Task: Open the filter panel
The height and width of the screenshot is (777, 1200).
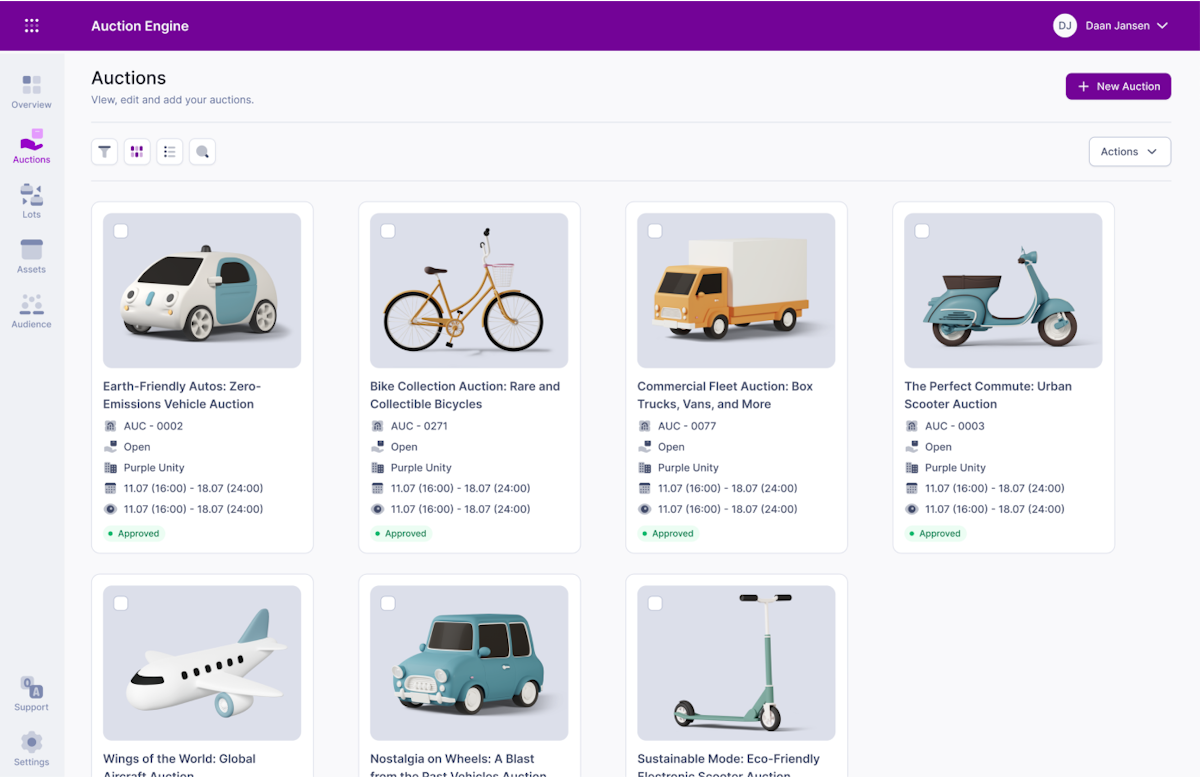Action: tap(104, 151)
